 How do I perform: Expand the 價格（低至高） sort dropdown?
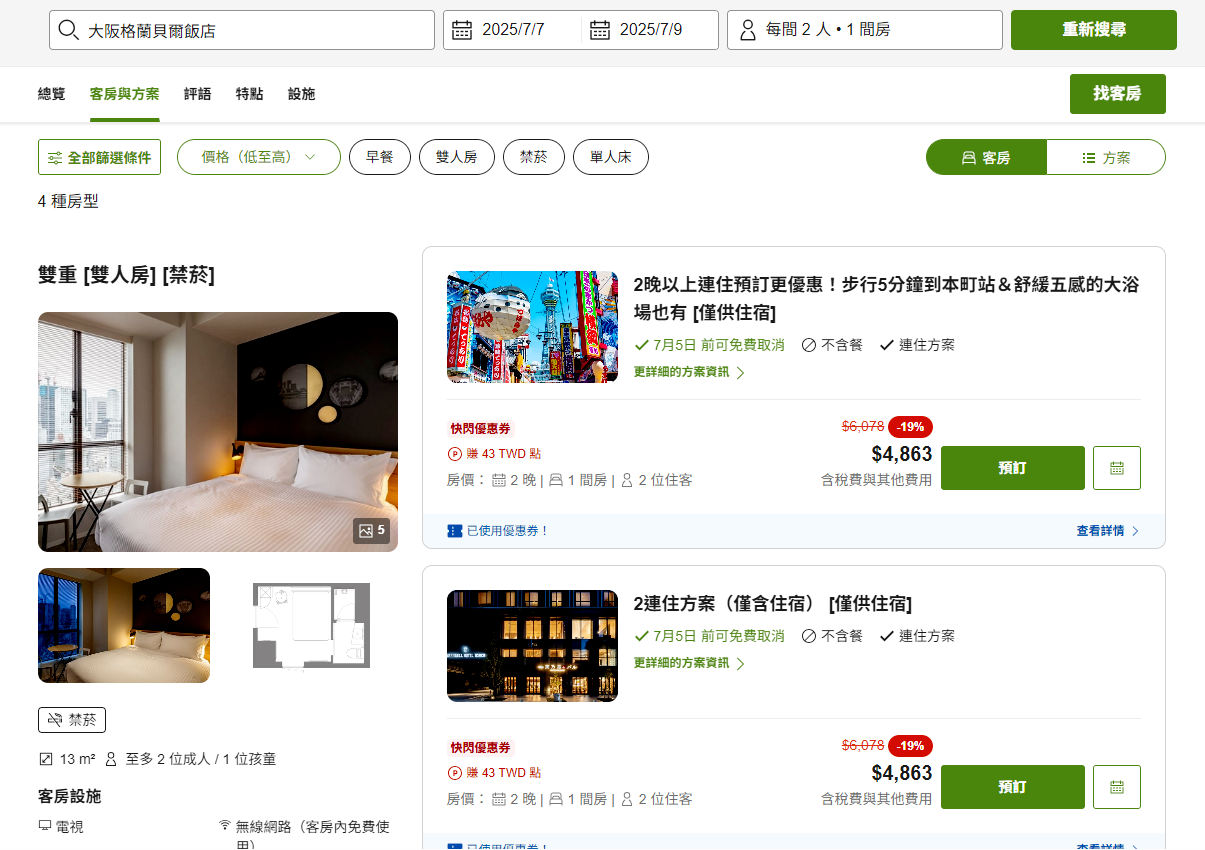(258, 157)
